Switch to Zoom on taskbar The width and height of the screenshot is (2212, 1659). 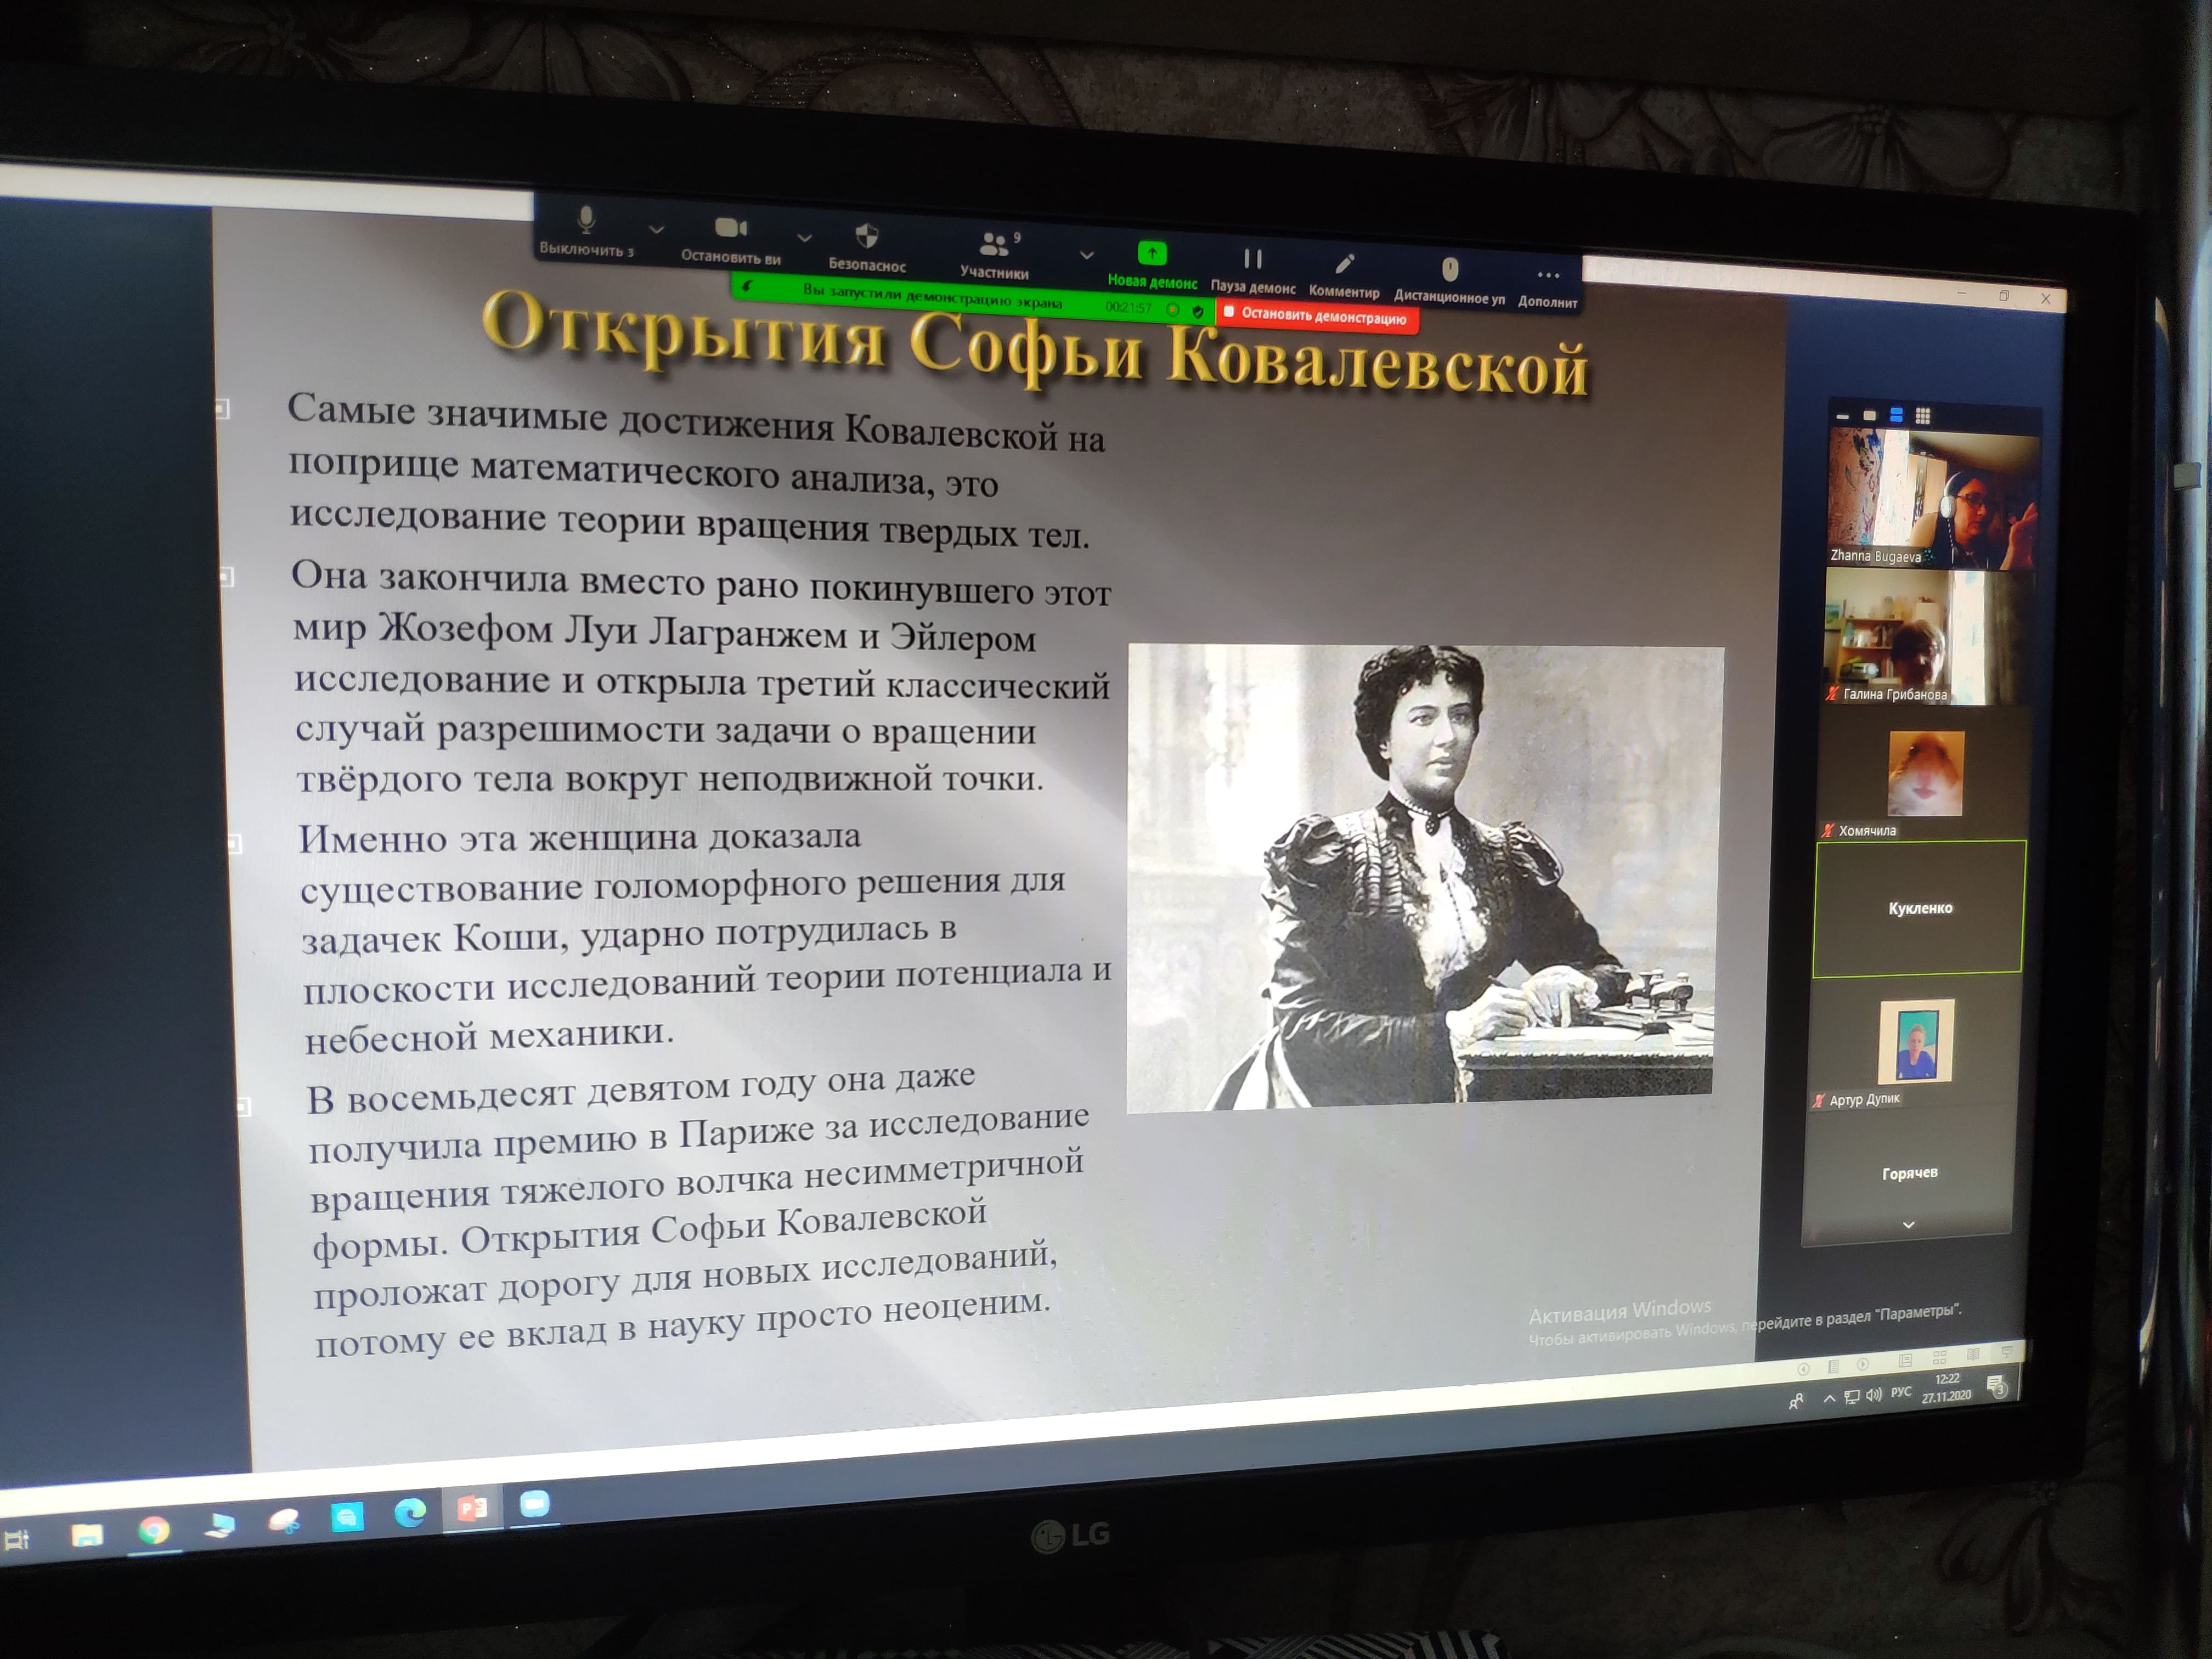534,1503
